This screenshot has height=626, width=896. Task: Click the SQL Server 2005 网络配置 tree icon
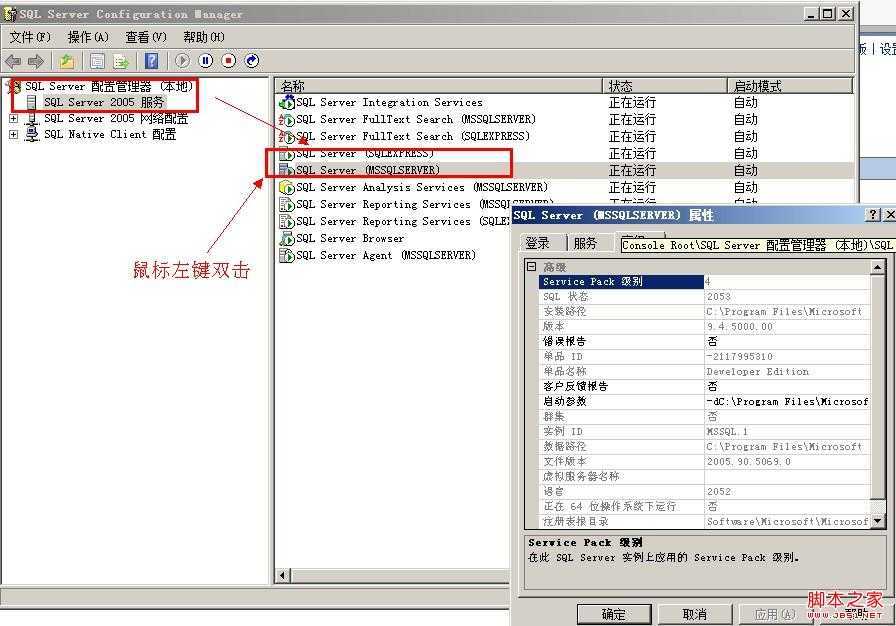(33, 119)
